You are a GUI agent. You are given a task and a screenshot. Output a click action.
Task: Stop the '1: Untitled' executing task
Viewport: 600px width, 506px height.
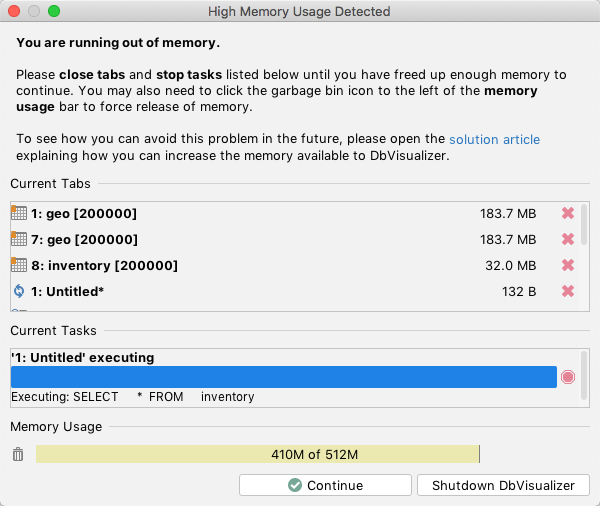coord(568,377)
